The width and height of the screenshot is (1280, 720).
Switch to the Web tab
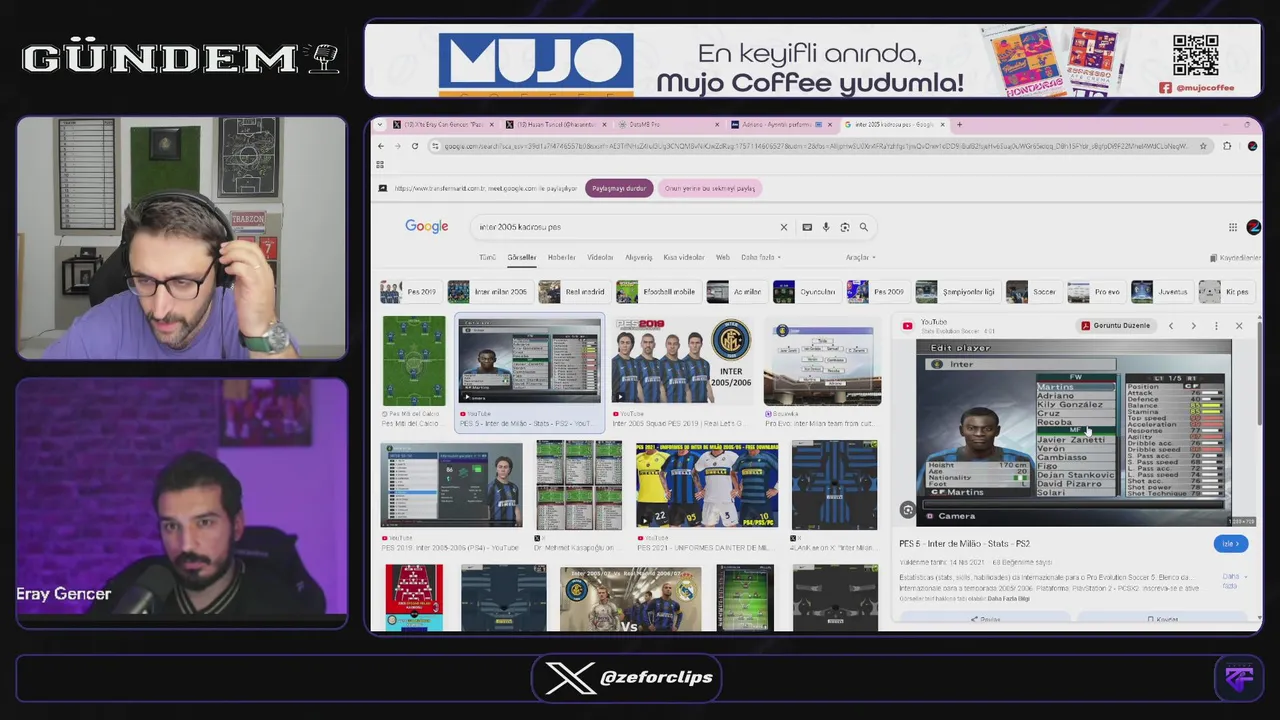pyautogui.click(x=722, y=257)
